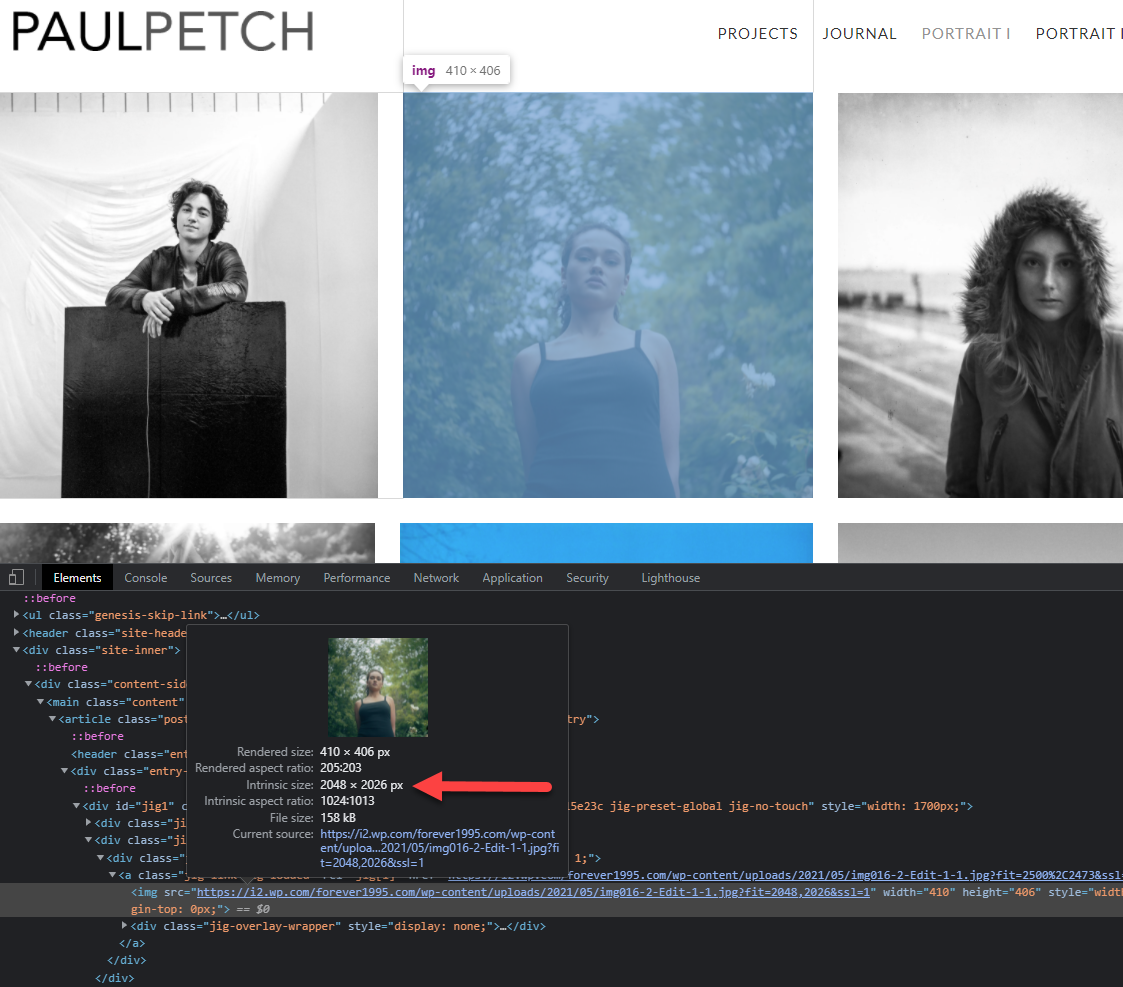
Task: Expand the site-header element node
Action: pyautogui.click(x=17, y=633)
